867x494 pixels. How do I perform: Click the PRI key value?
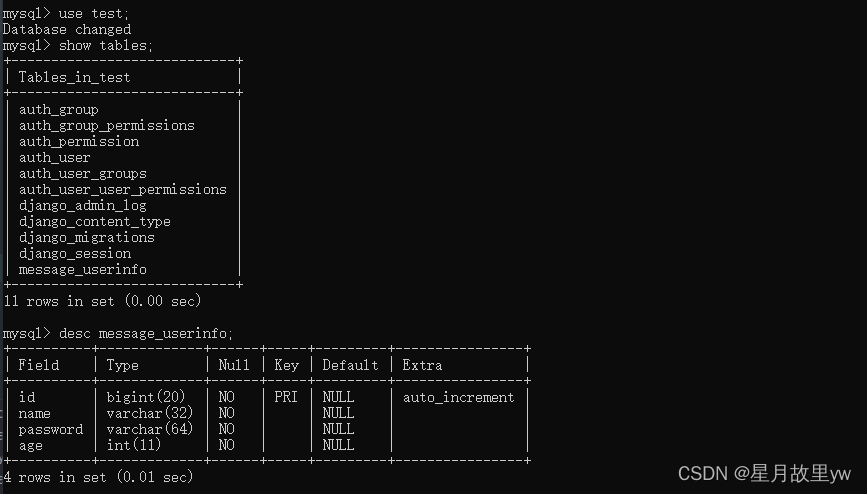(286, 397)
